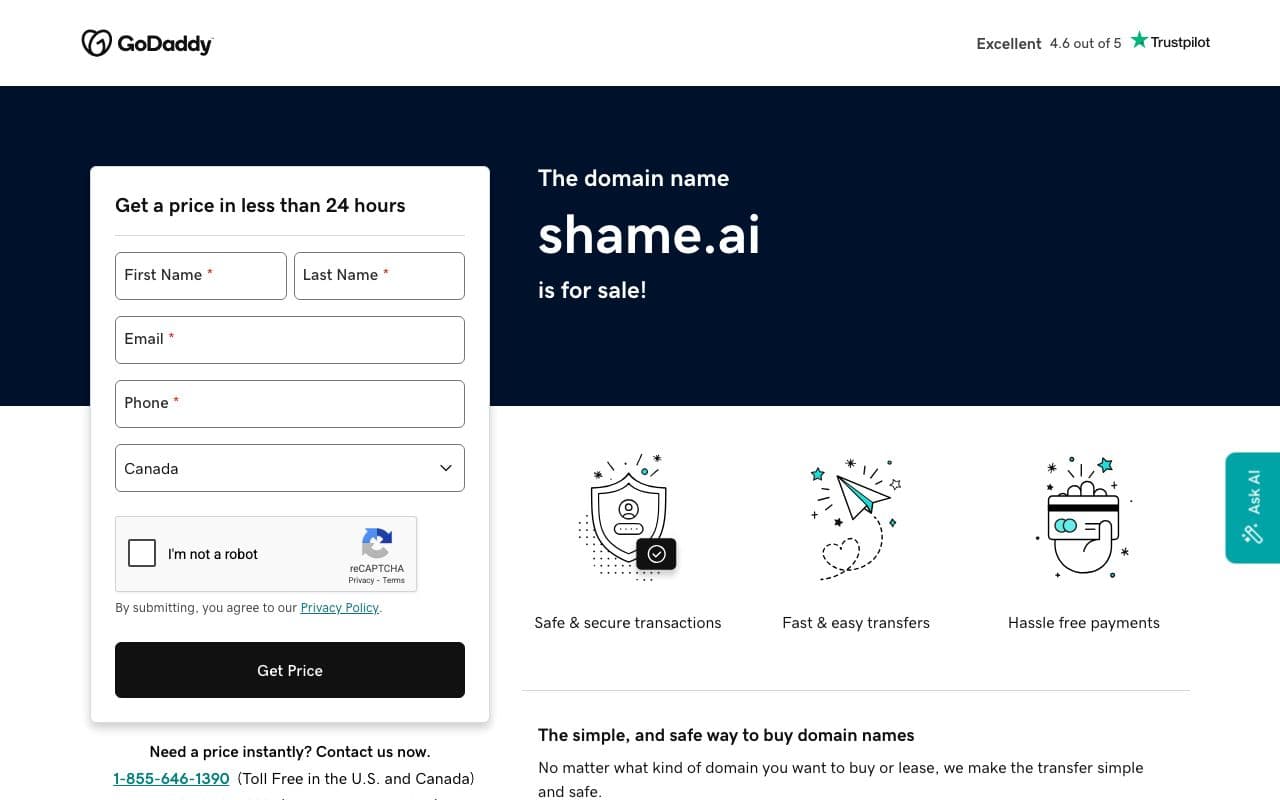Click the GoDaddy logo icon
Image resolution: width=1280 pixels, height=800 pixels.
click(x=97, y=43)
